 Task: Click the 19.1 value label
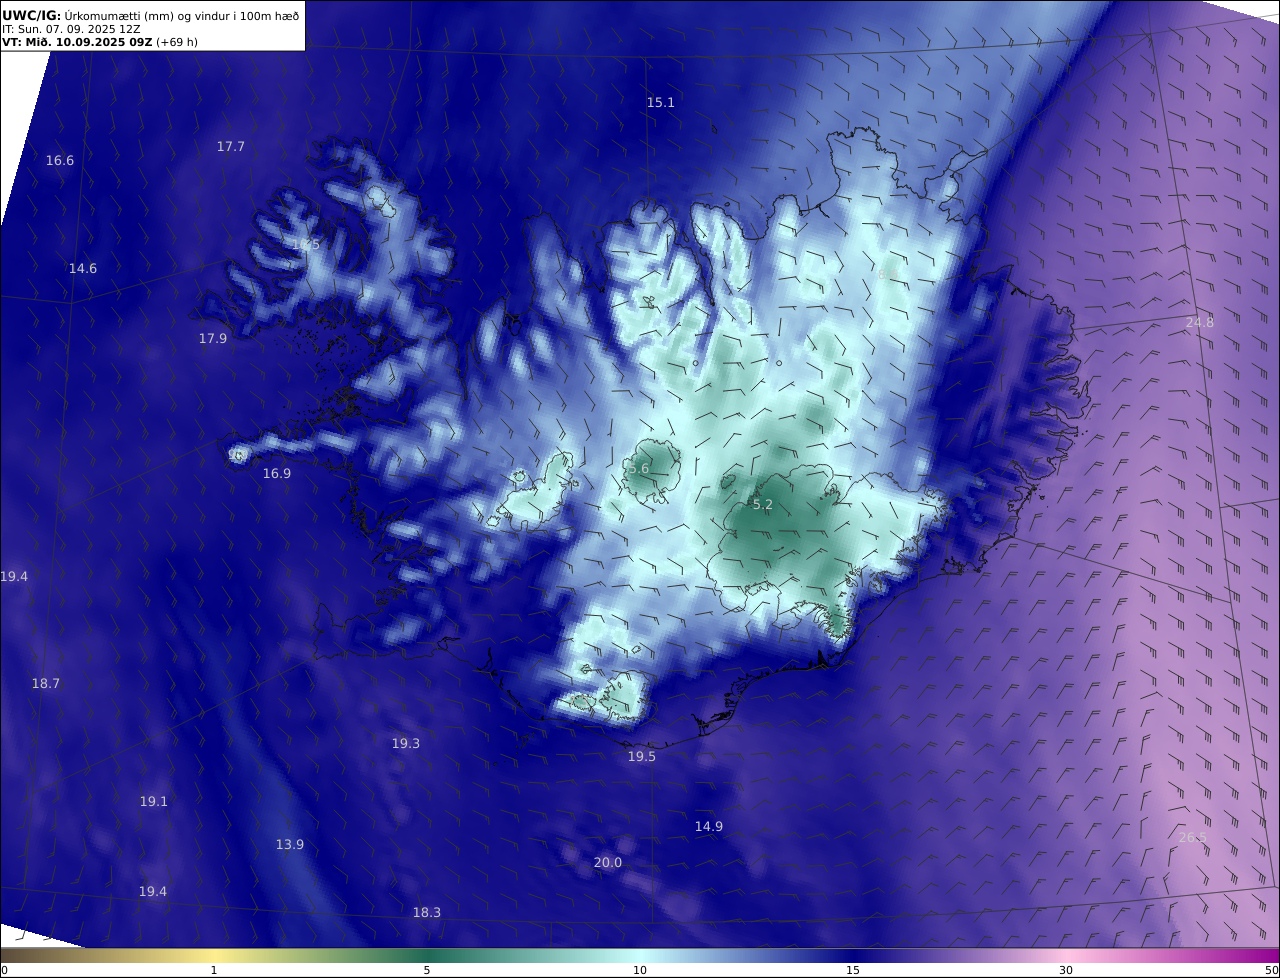coord(154,802)
